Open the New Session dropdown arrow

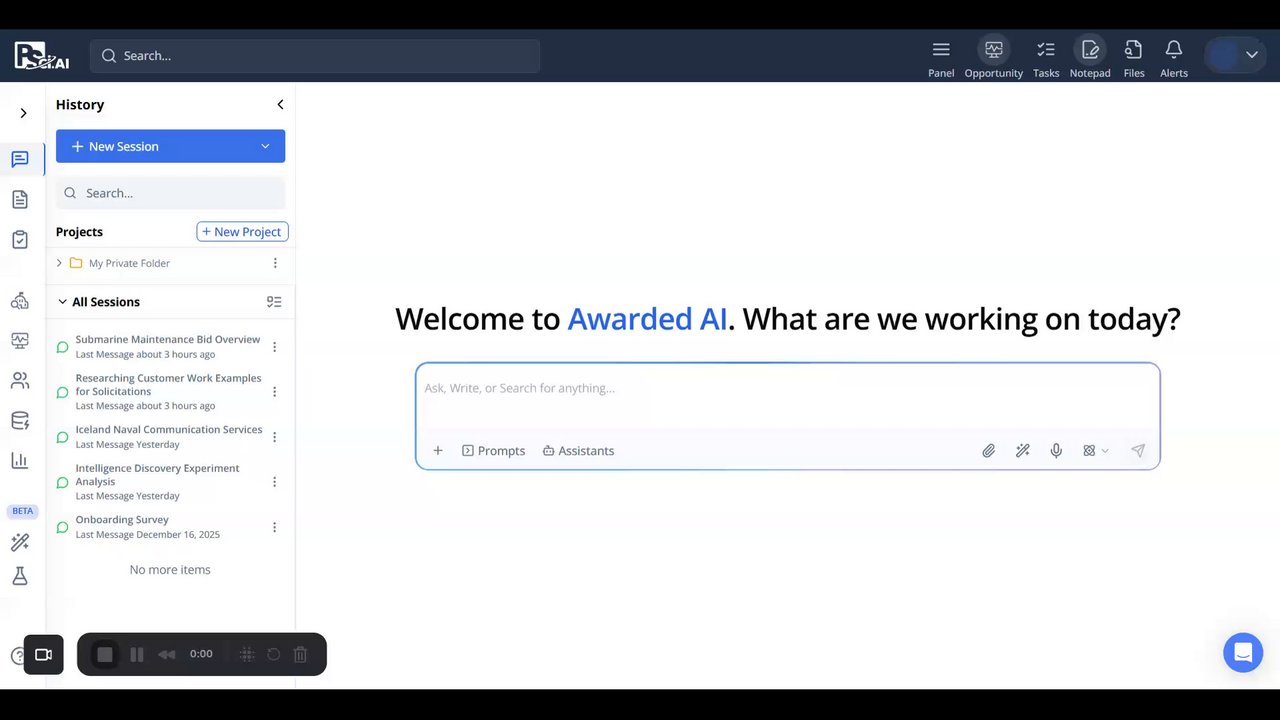265,146
